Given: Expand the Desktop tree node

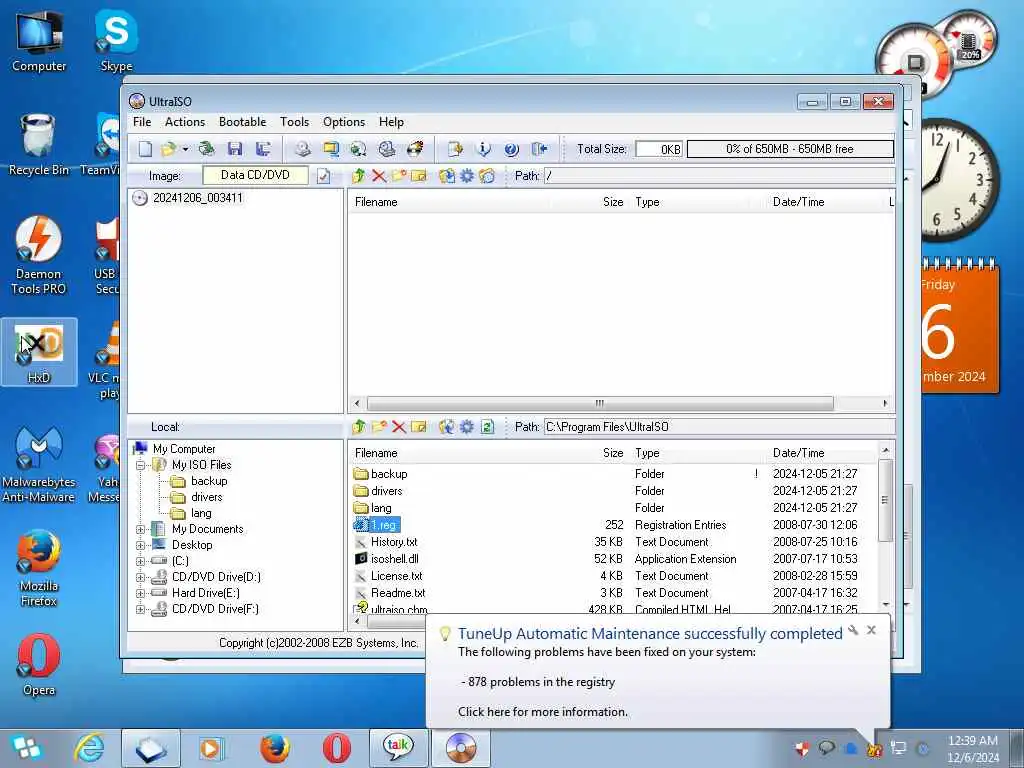Looking at the screenshot, I should pyautogui.click(x=140, y=545).
